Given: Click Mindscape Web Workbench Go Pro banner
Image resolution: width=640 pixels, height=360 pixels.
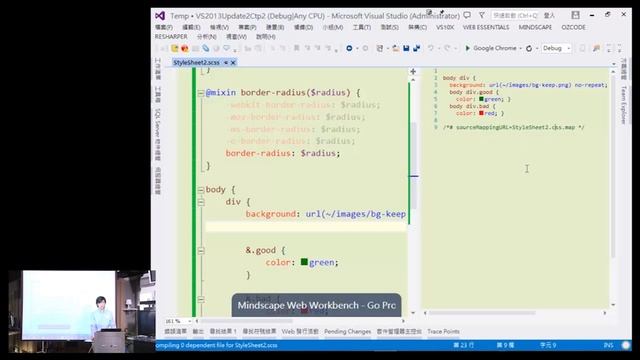Looking at the screenshot, I should click(316, 305).
